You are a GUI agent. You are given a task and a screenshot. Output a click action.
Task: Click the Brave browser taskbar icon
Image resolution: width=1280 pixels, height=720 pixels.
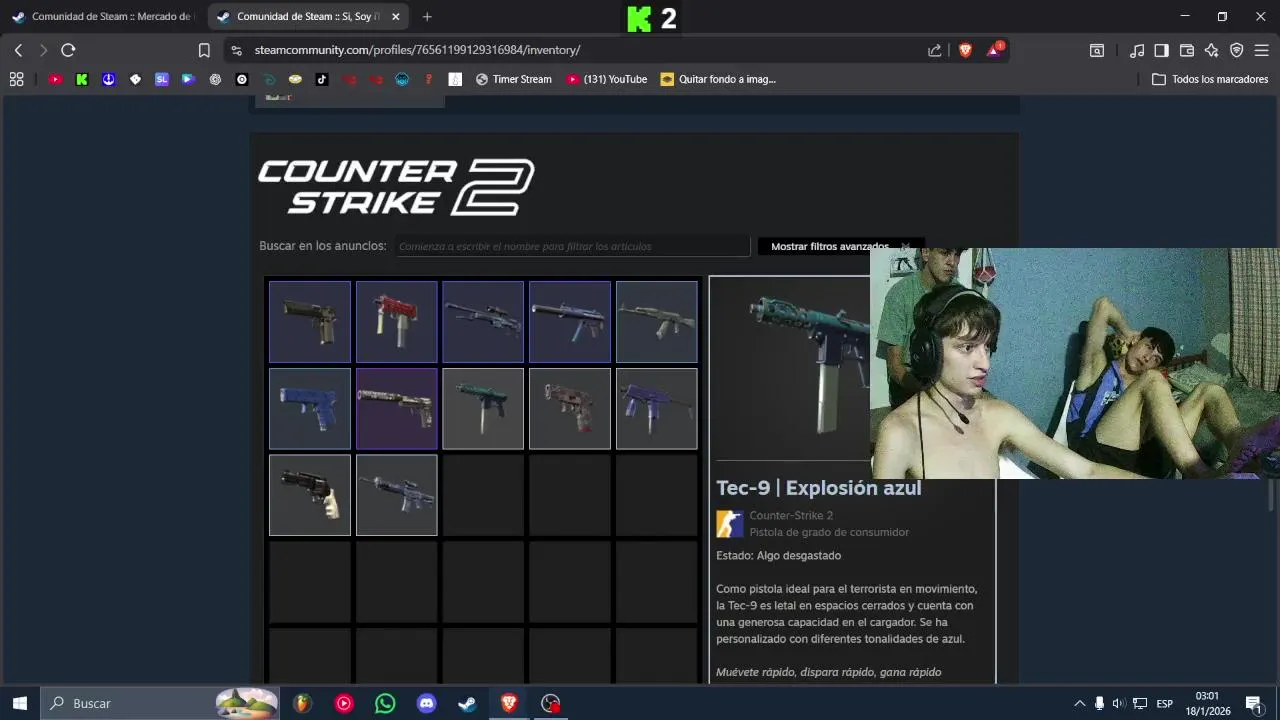509,703
